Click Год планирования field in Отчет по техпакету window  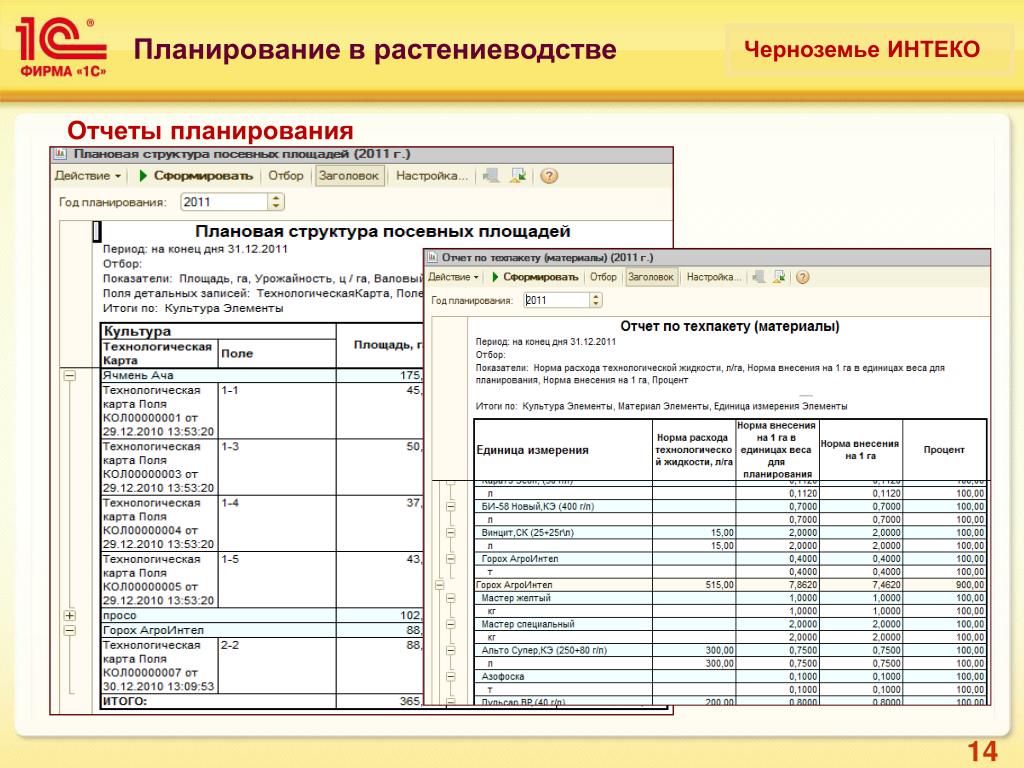[x=556, y=300]
